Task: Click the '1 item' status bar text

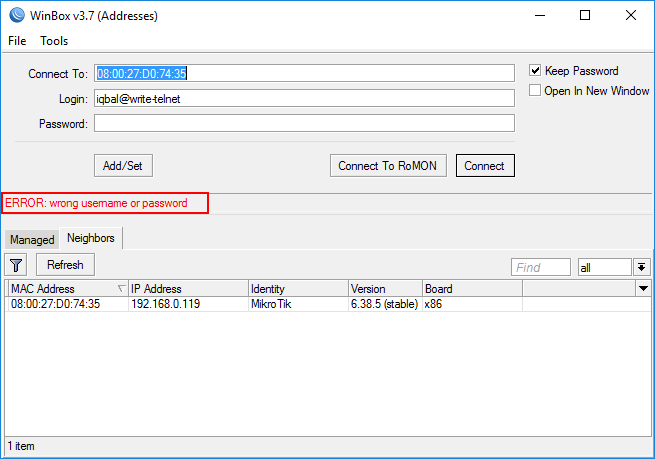Action: (21, 446)
